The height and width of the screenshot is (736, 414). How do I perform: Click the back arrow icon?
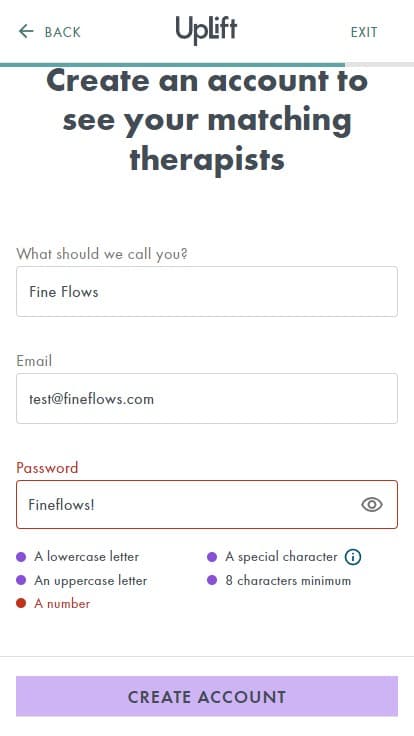pyautogui.click(x=26, y=32)
